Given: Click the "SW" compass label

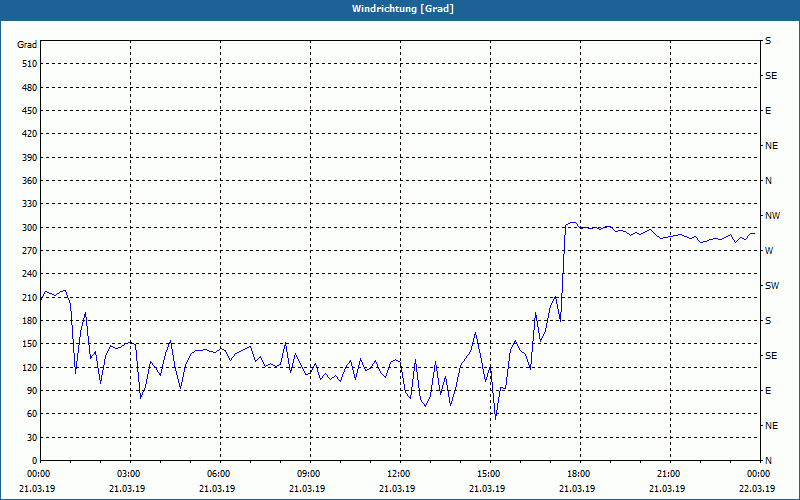Looking at the screenshot, I should 772,286.
